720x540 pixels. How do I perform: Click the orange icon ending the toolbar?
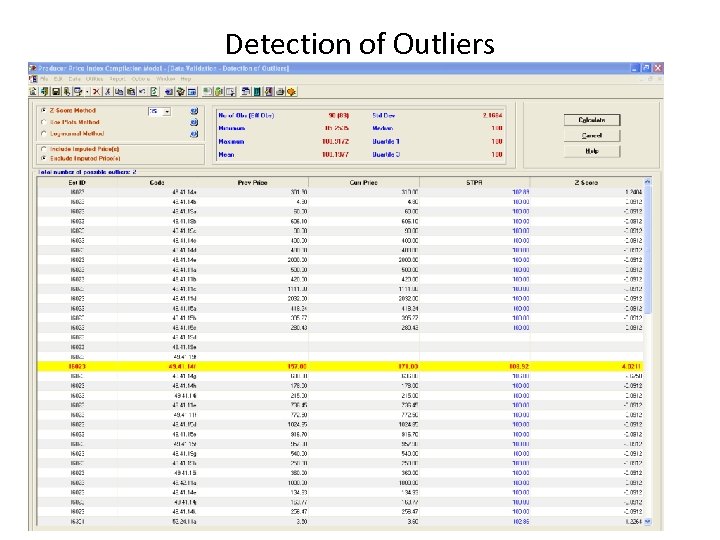point(291,92)
